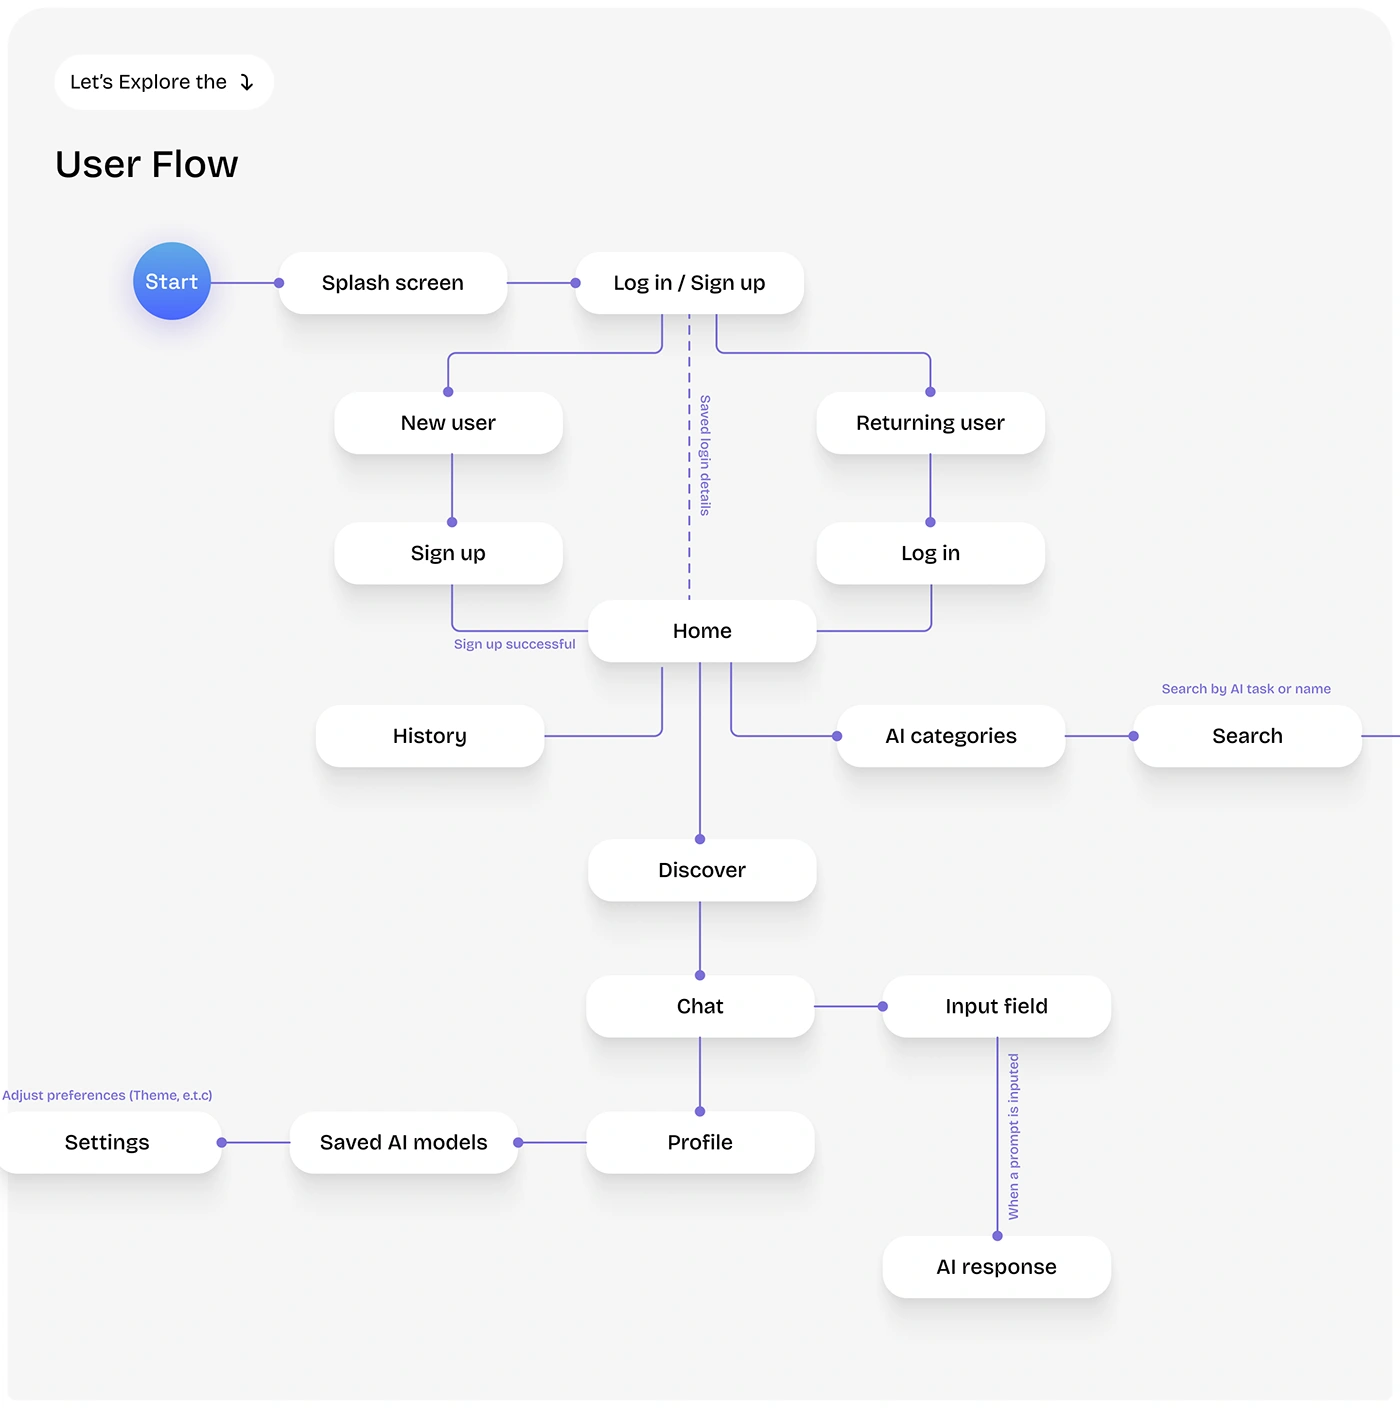This screenshot has height=1408, width=1400.
Task: Click the blue Start circle
Action: coord(172,282)
